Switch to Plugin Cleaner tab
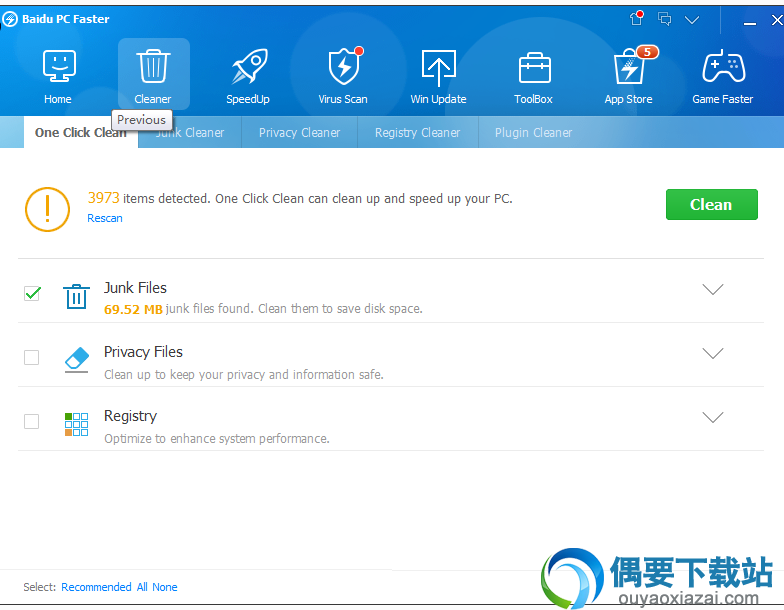The image size is (784, 610). coord(534,132)
